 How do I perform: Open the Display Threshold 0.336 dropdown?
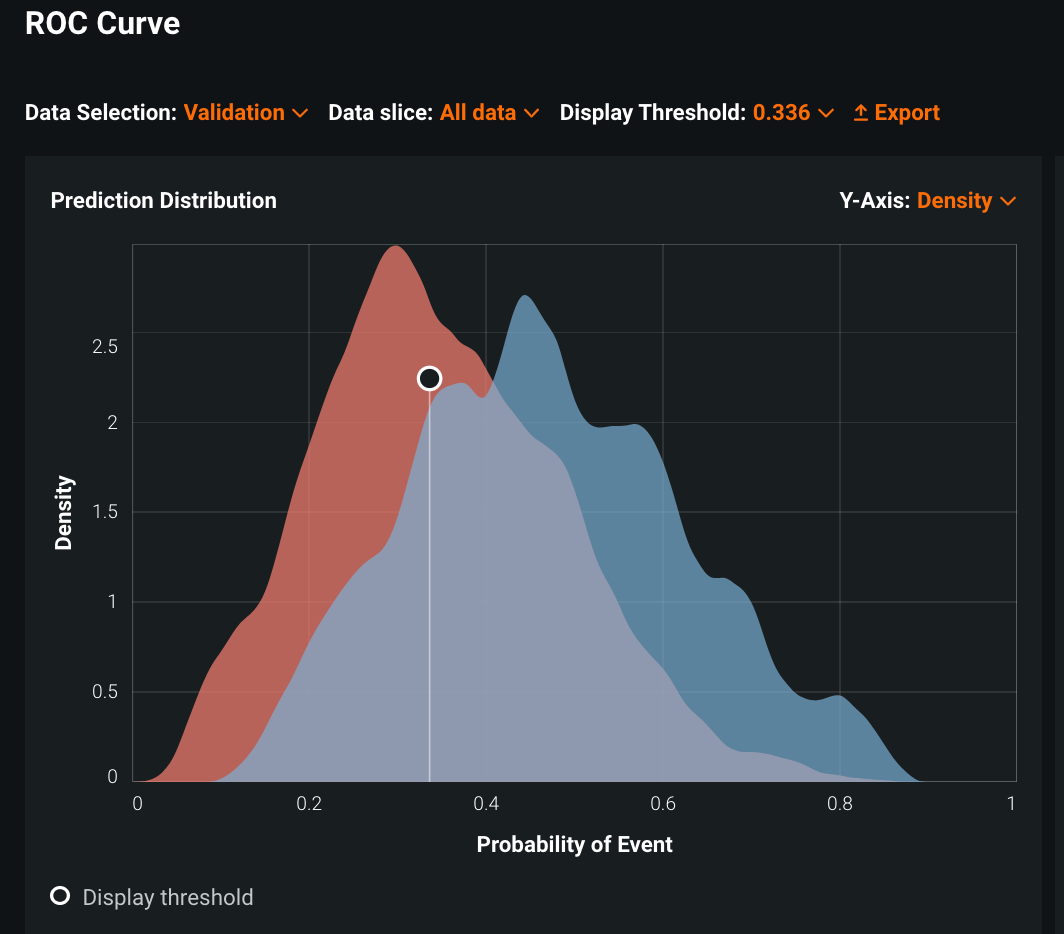pos(782,113)
